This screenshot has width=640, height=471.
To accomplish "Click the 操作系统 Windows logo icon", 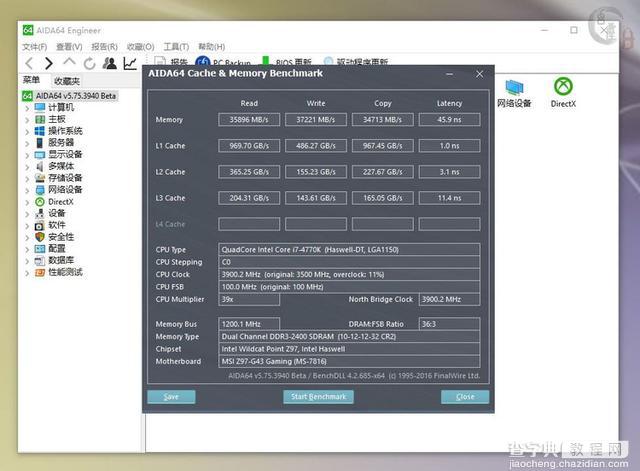I will pyautogui.click(x=40, y=131).
